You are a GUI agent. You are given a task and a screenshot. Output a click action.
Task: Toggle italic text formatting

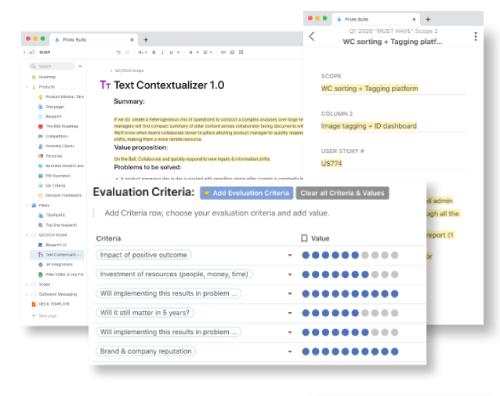[x=162, y=52]
